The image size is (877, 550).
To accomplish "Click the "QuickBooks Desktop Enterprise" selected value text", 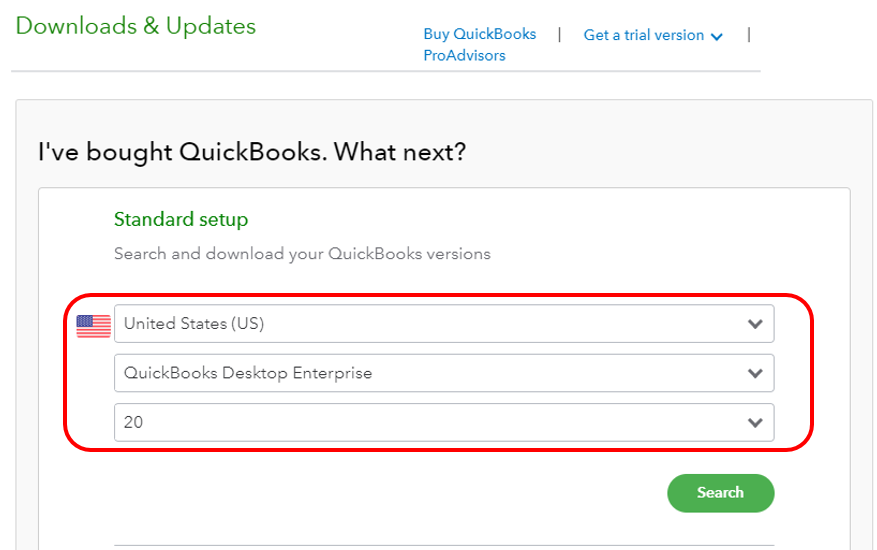I will click(x=248, y=373).
